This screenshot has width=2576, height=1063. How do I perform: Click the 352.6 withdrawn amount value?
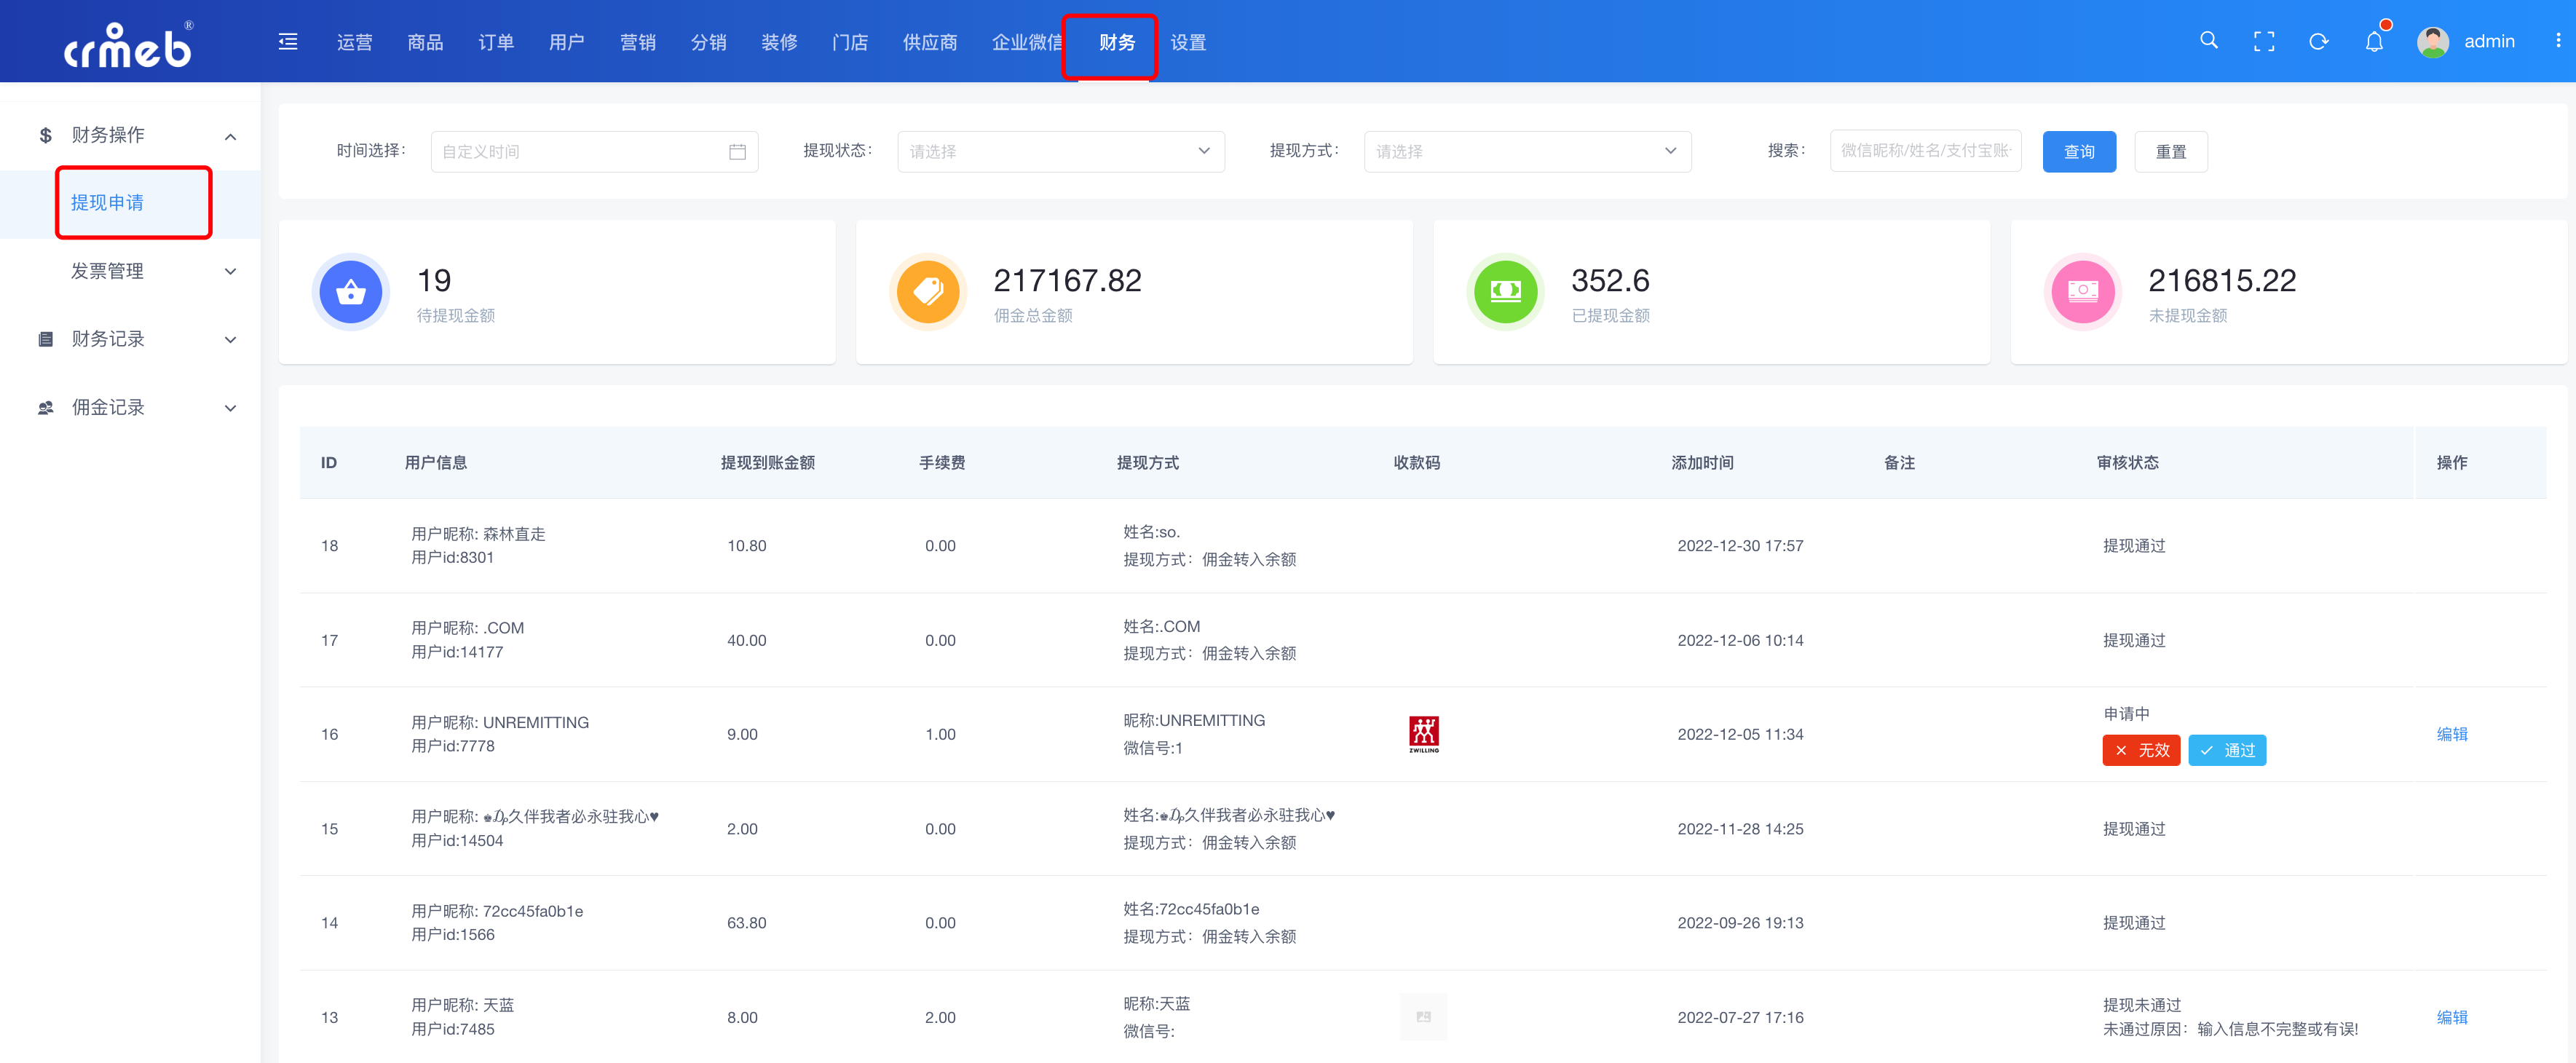1610,280
